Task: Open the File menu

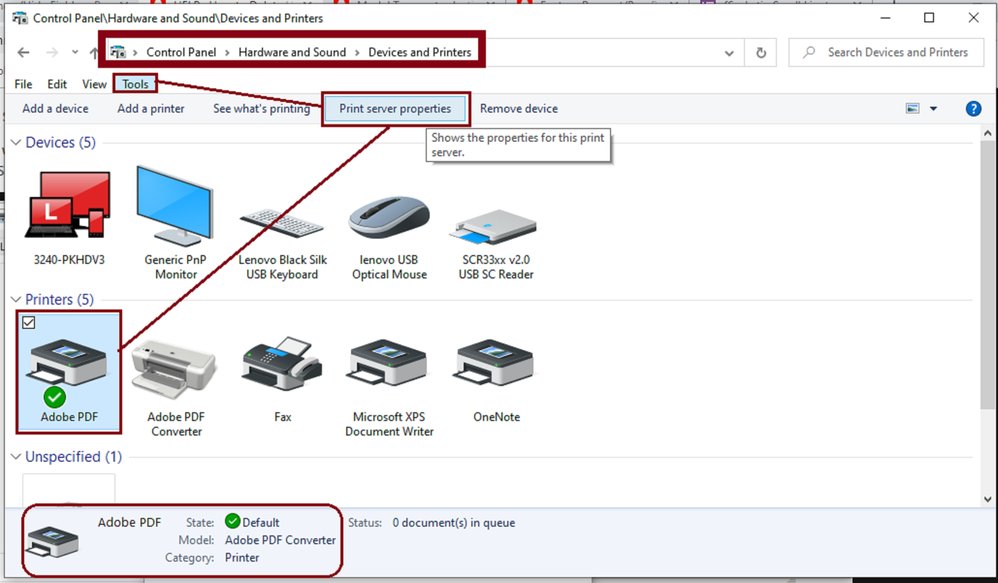Action: click(23, 84)
